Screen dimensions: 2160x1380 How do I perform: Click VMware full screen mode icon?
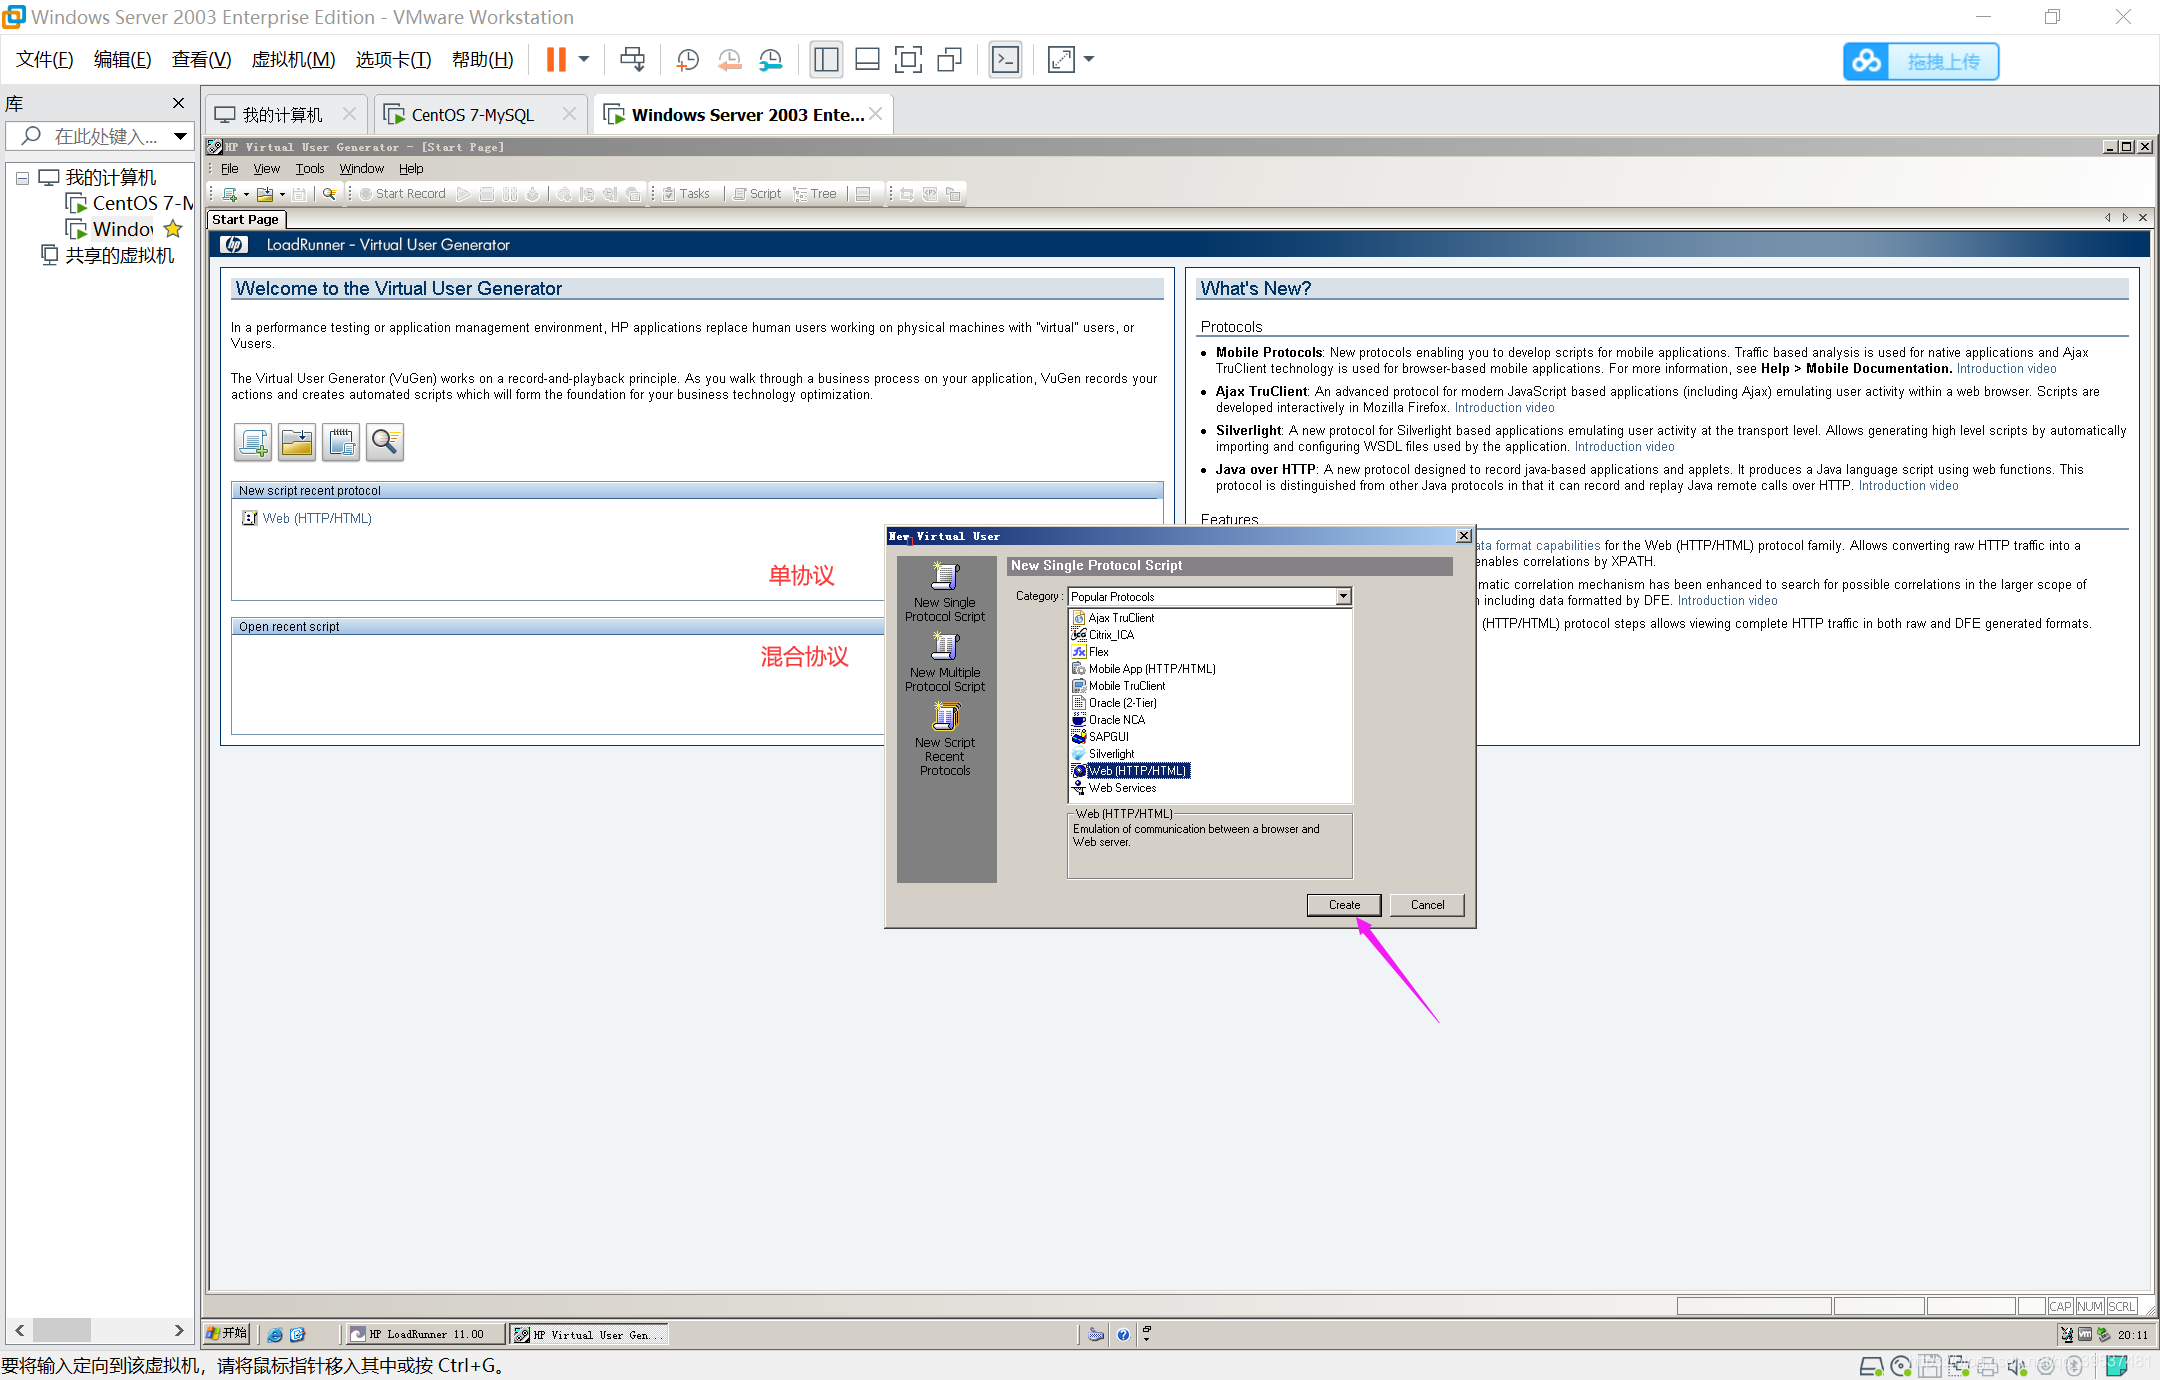point(908,60)
